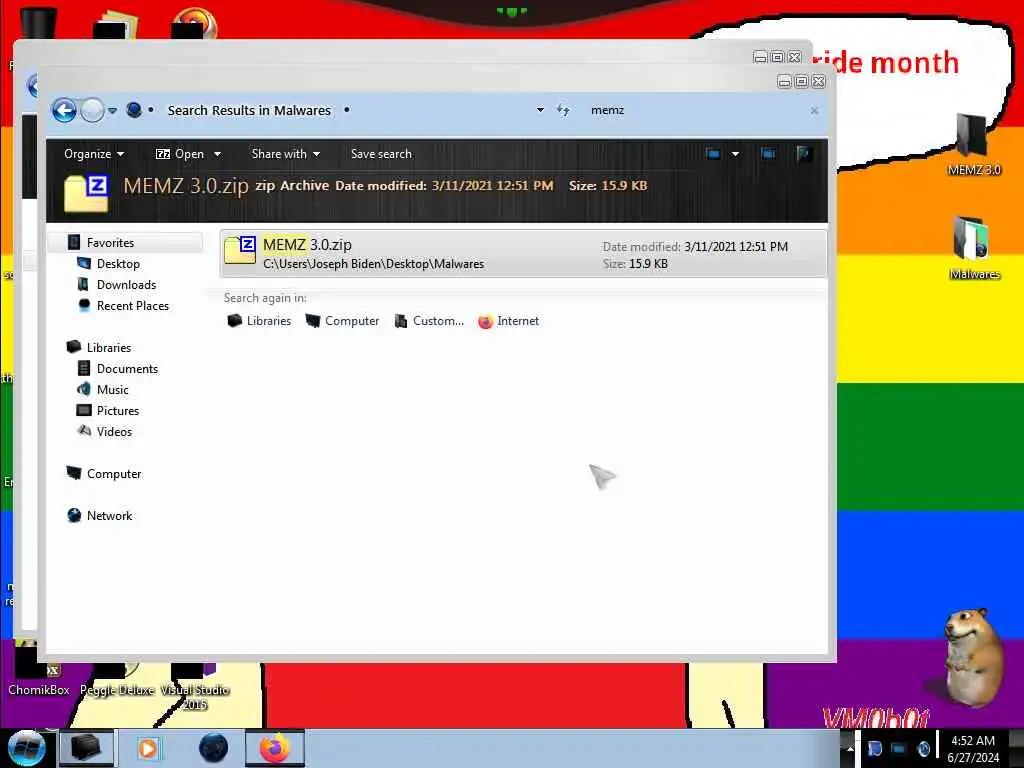Search again in Custom location
This screenshot has height=768, width=1024.
[429, 321]
